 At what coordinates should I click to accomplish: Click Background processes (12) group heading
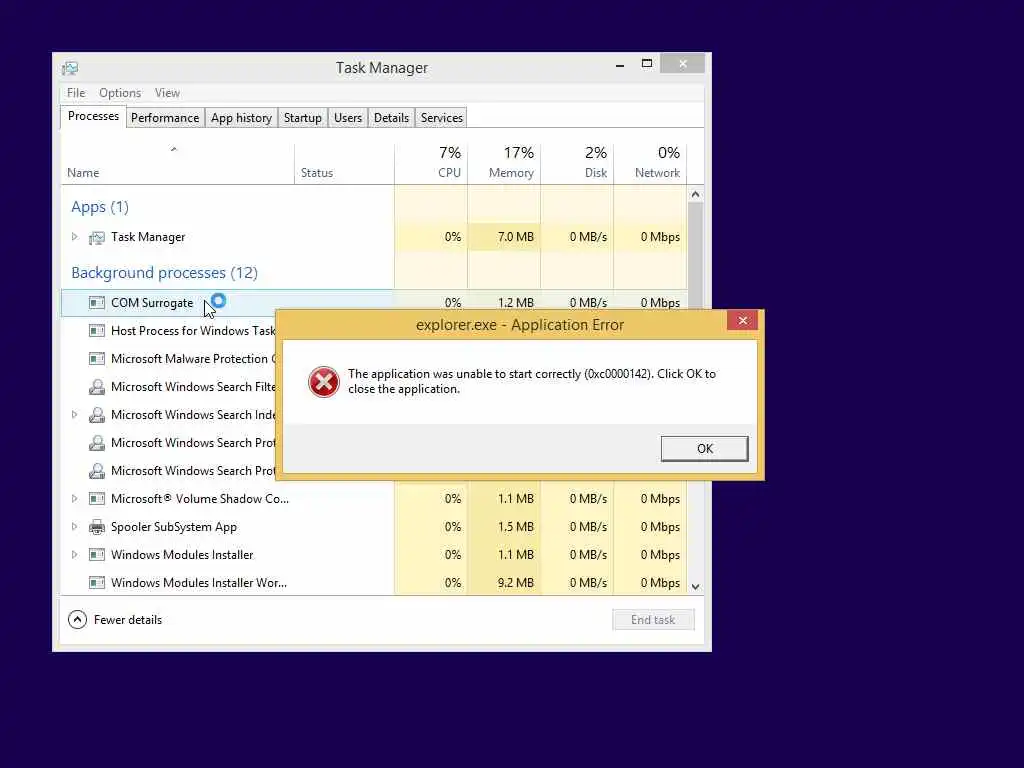pos(165,273)
